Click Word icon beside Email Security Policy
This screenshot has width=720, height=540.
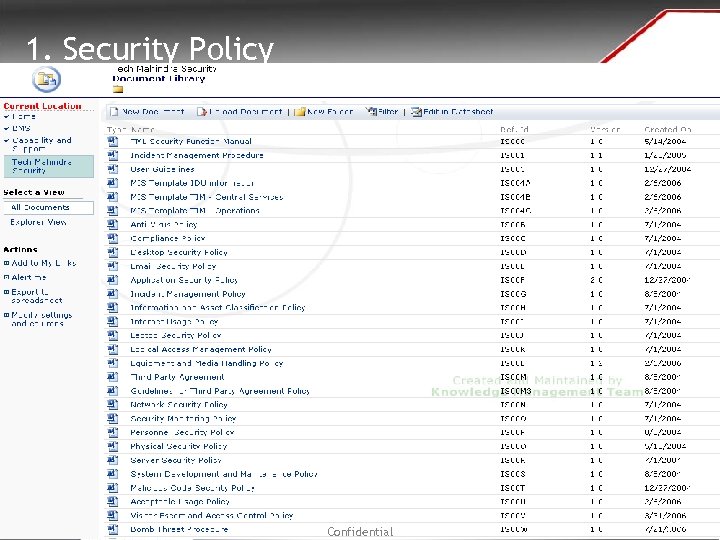[112, 266]
